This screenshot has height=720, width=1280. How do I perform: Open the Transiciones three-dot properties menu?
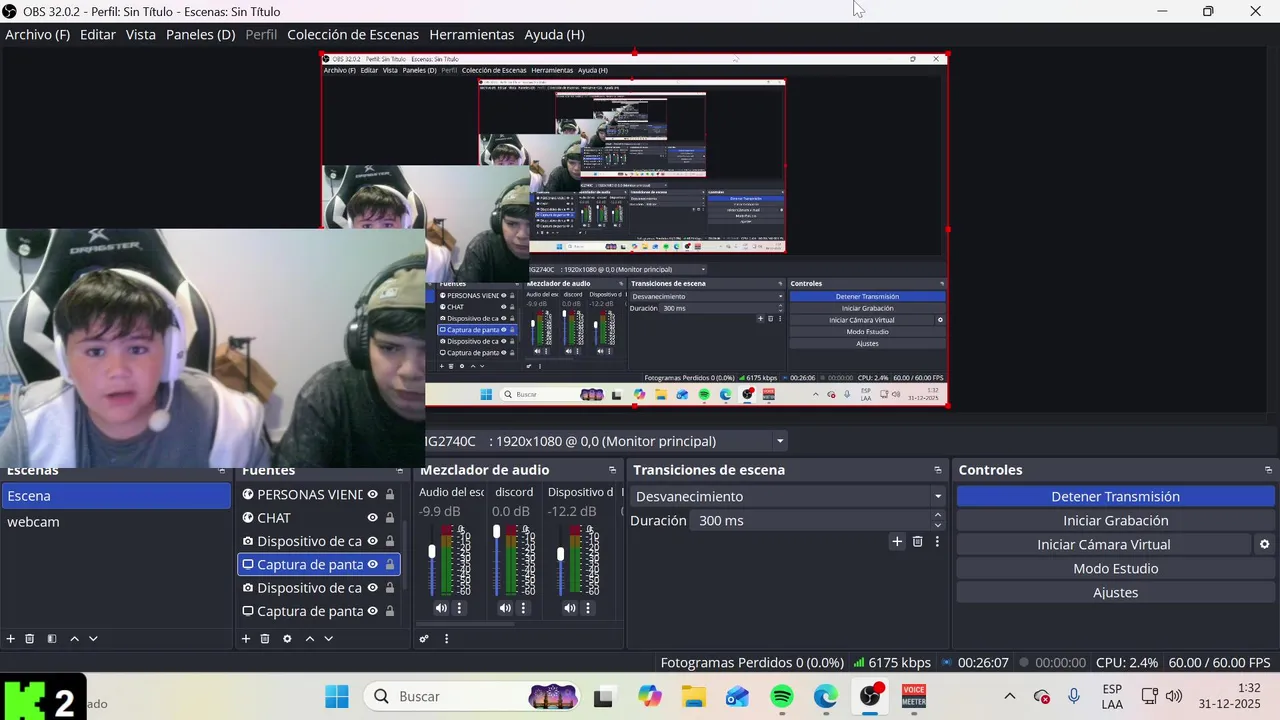pyautogui.click(x=937, y=542)
